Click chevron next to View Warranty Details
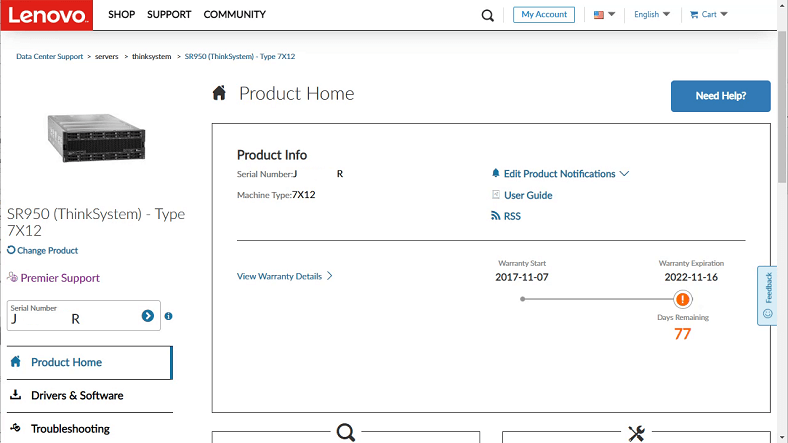 pyautogui.click(x=330, y=276)
